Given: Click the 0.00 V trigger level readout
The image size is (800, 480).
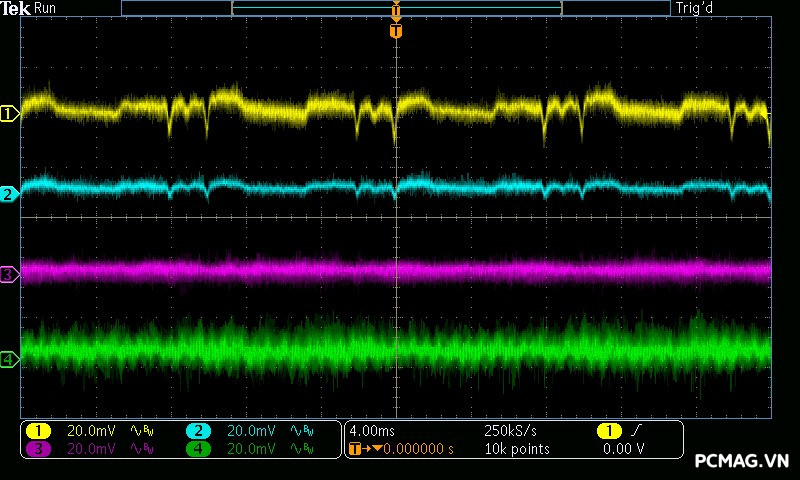Looking at the screenshot, I should coord(623,449).
